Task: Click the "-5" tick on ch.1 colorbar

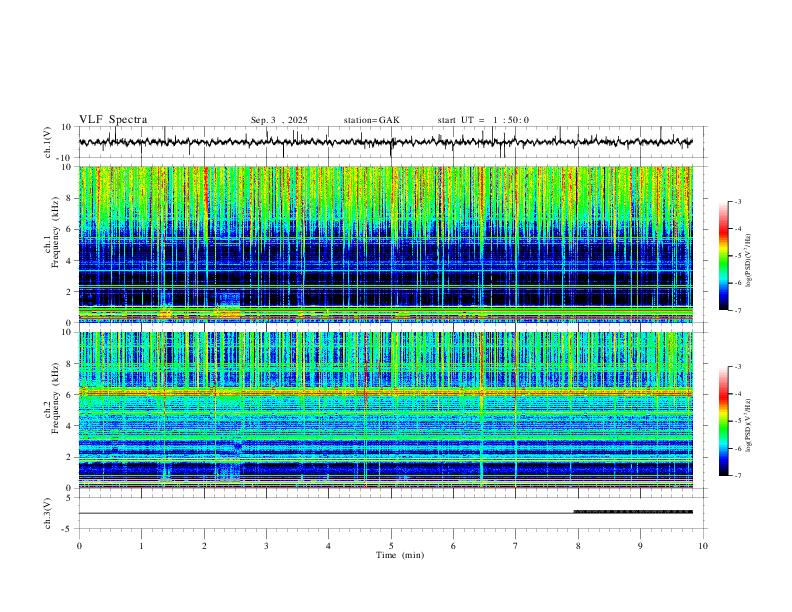Action: pos(737,256)
